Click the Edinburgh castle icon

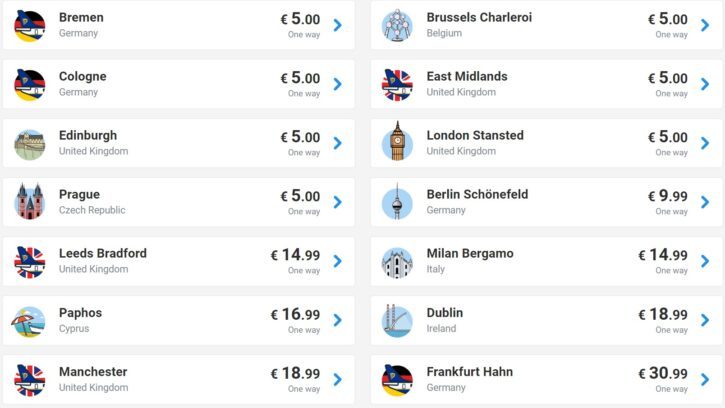point(30,144)
